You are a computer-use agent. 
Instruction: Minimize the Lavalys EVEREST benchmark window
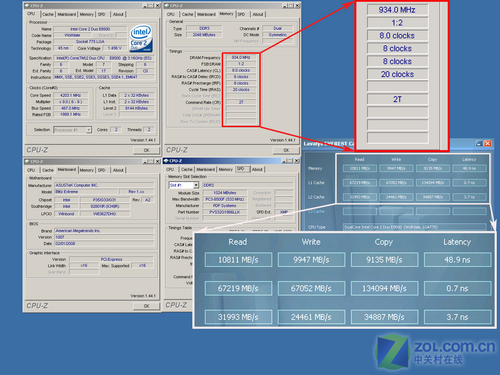[x=479, y=143]
